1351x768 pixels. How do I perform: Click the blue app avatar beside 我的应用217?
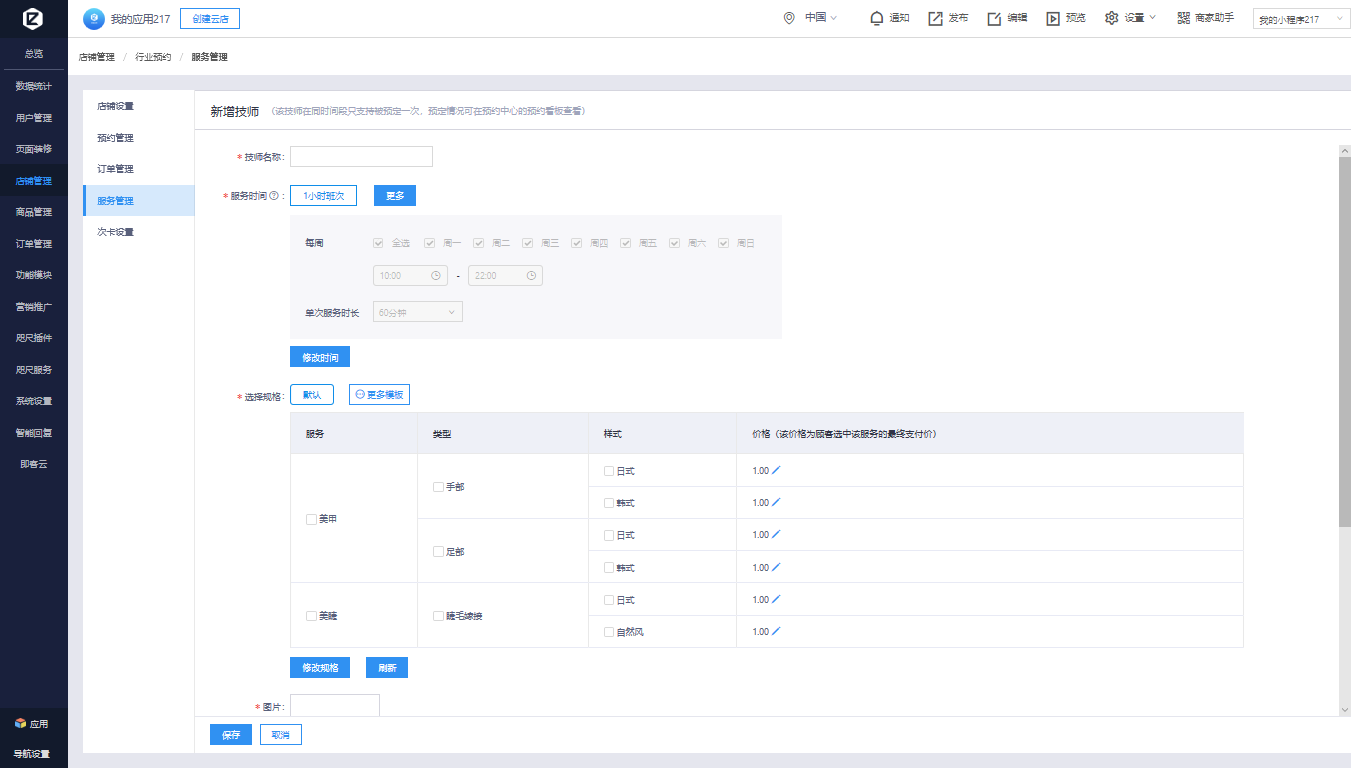93,18
